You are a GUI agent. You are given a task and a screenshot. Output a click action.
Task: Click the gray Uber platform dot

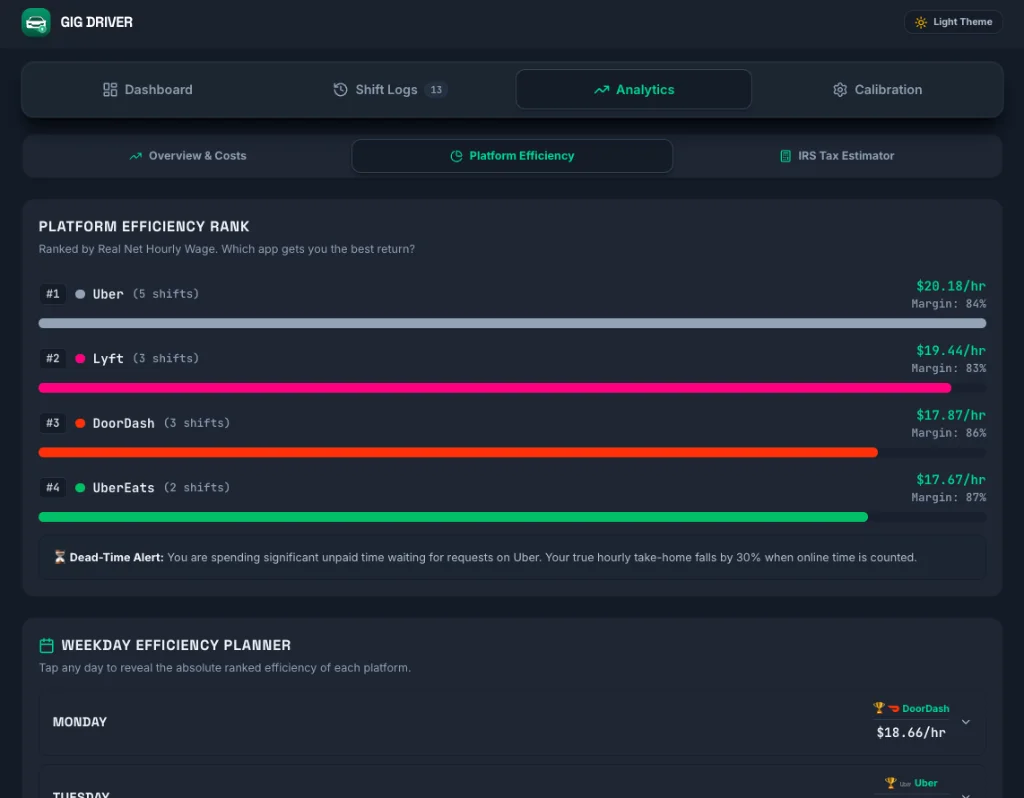click(x=80, y=294)
